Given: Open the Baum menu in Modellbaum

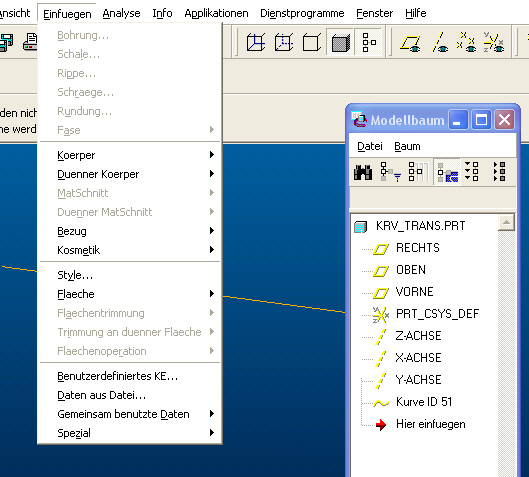Looking at the screenshot, I should [x=407, y=146].
